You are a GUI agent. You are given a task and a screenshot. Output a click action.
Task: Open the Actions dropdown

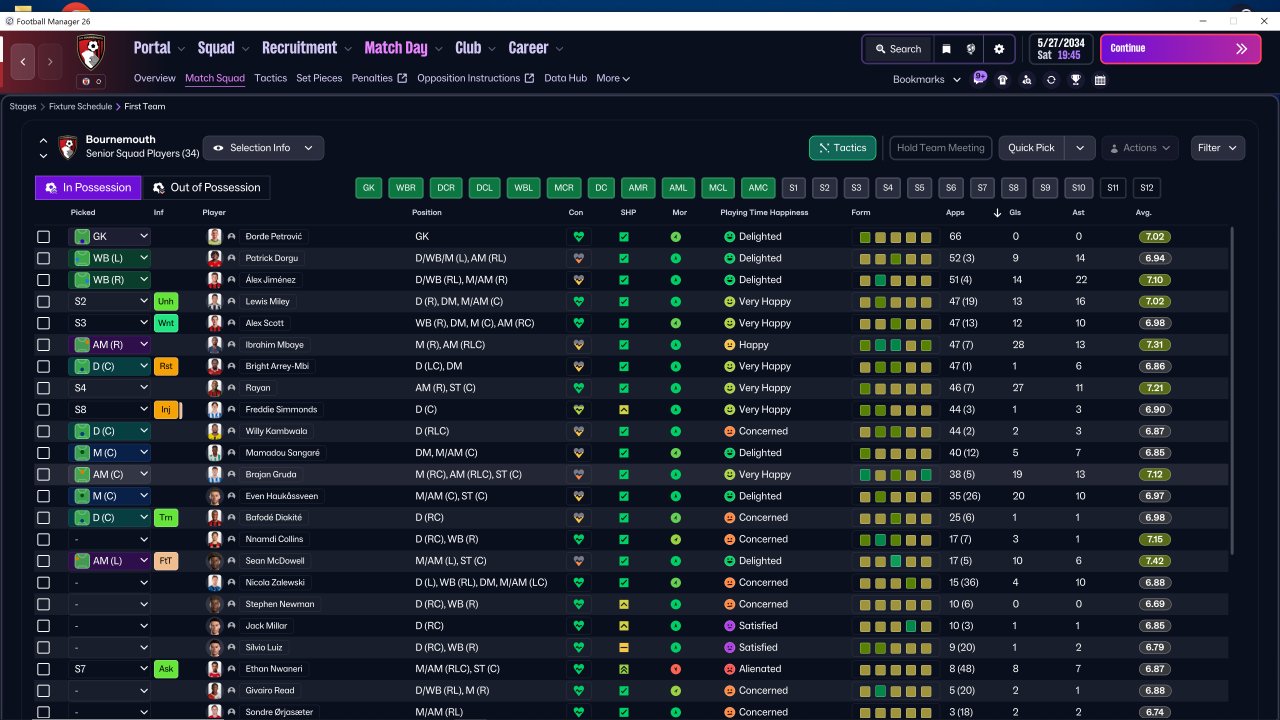click(x=1140, y=148)
